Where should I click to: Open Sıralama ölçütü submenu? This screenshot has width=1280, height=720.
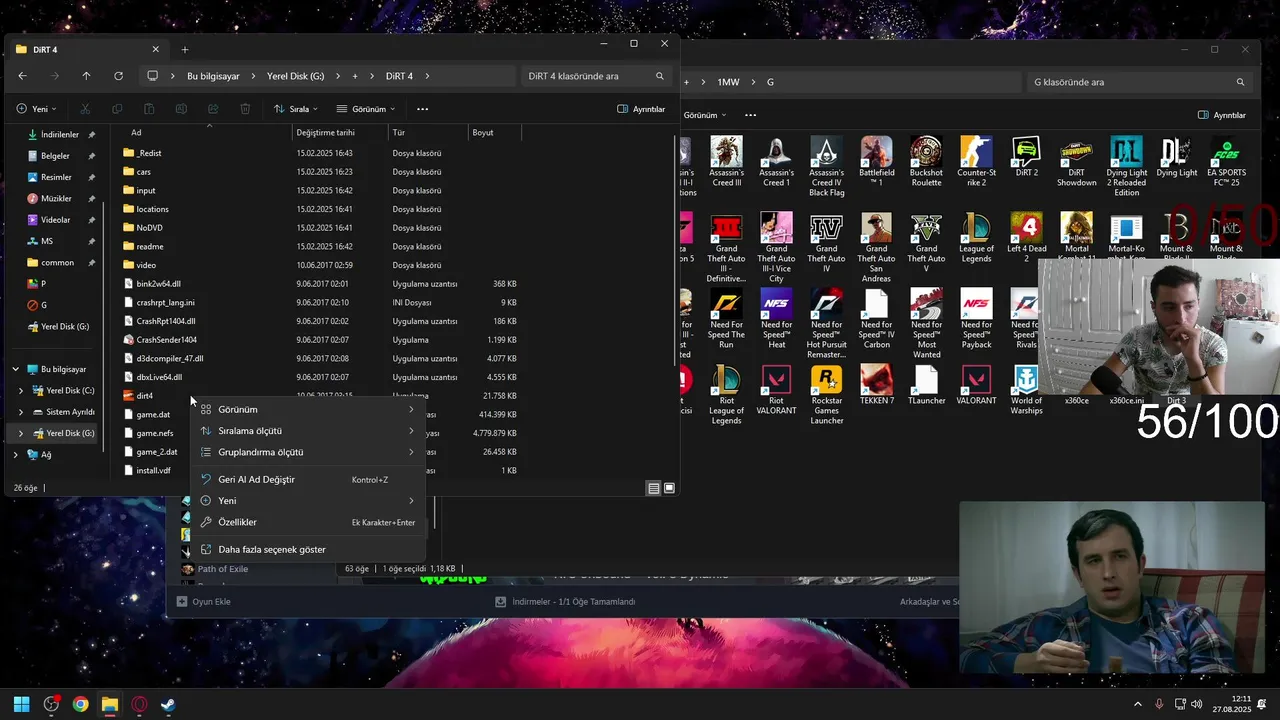(307, 431)
